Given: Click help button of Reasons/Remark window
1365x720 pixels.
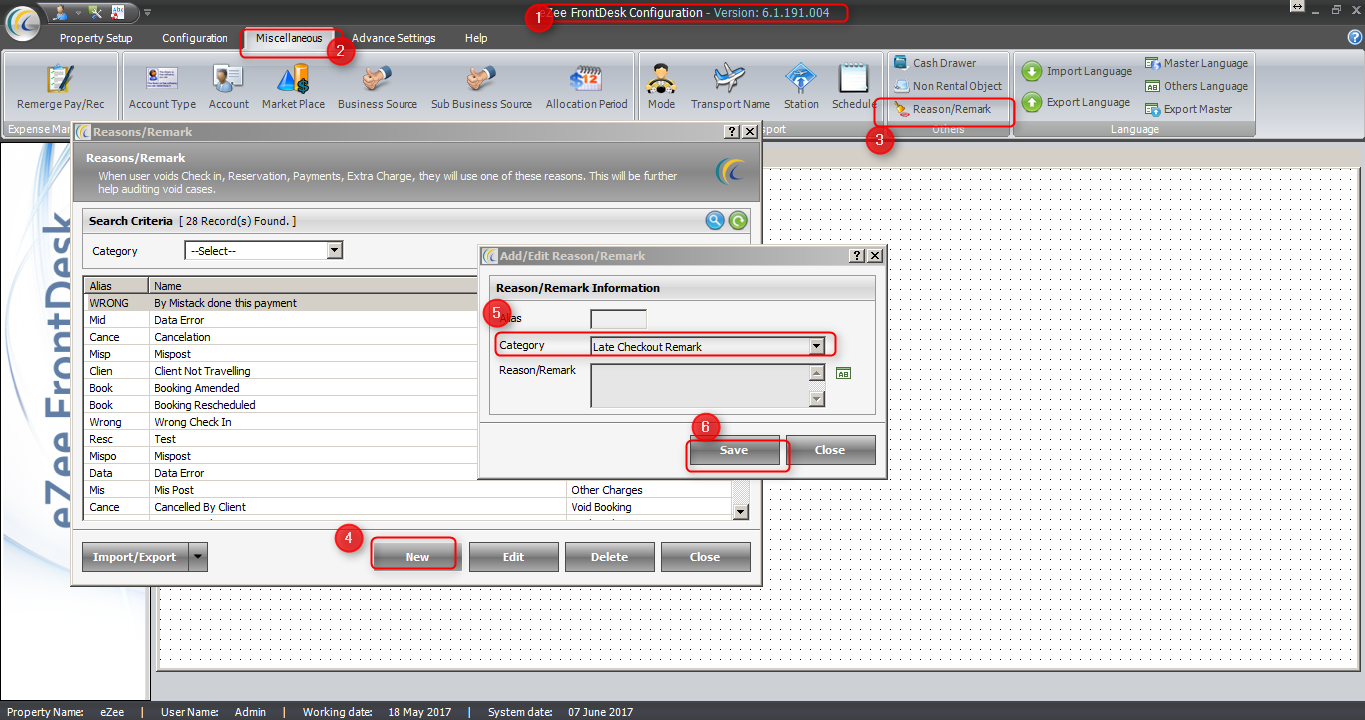Looking at the screenshot, I should click(x=732, y=131).
